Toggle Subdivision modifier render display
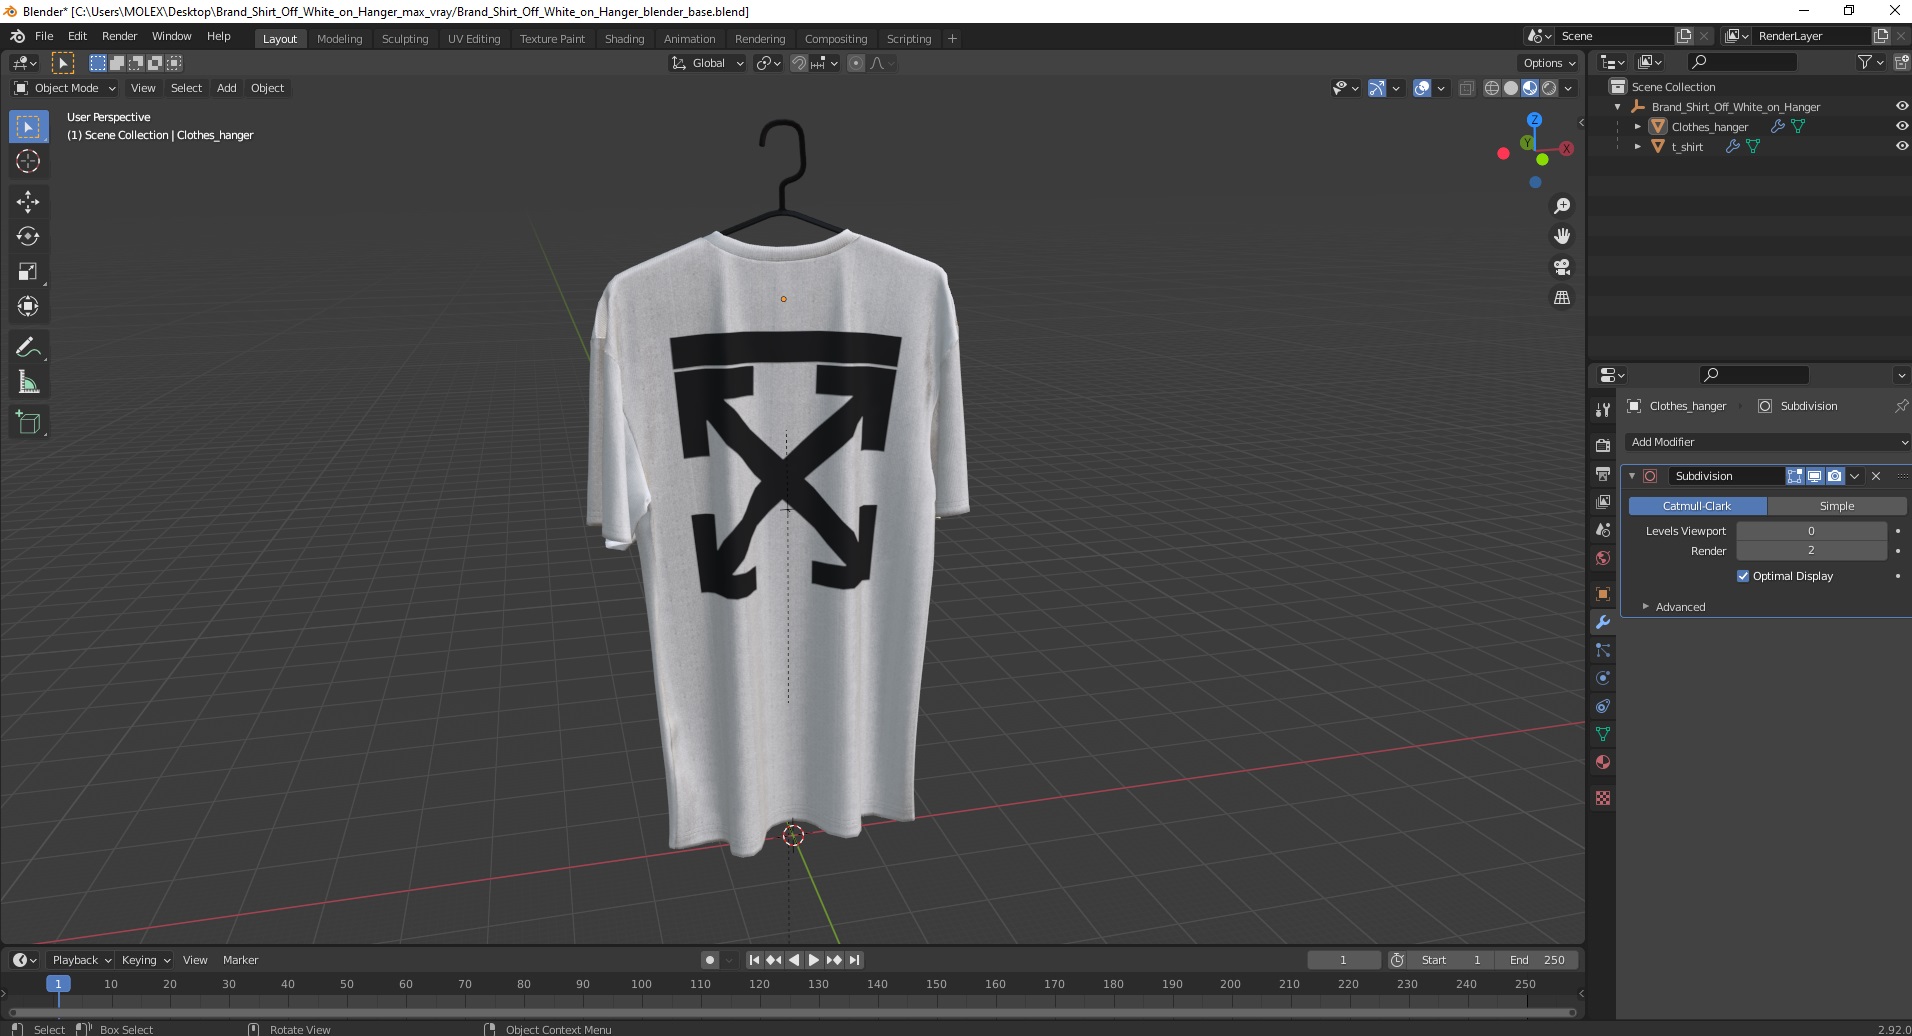The height and width of the screenshot is (1036, 1912). (x=1834, y=476)
